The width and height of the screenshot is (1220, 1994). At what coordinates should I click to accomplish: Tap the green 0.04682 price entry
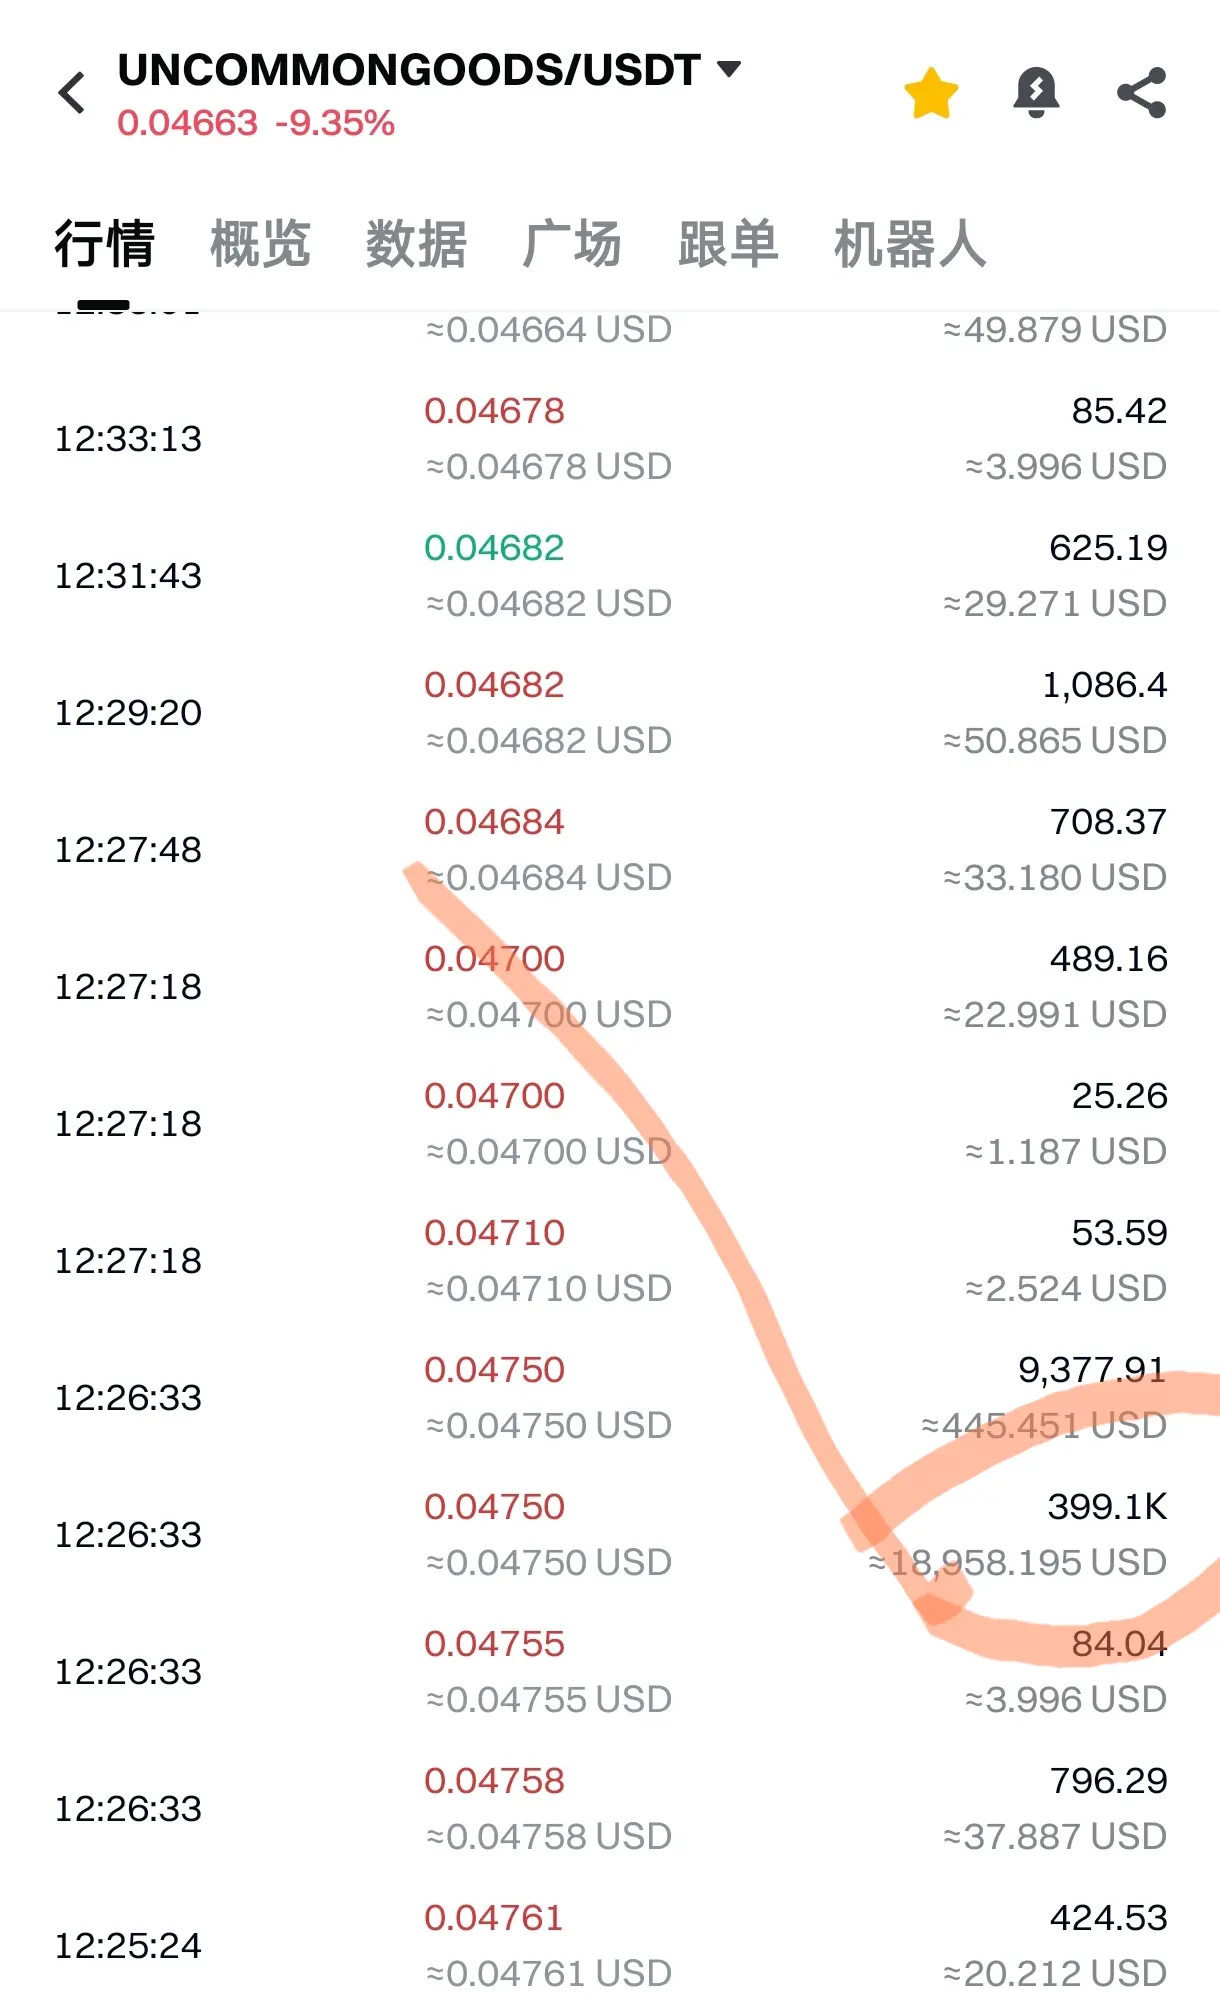click(x=494, y=547)
